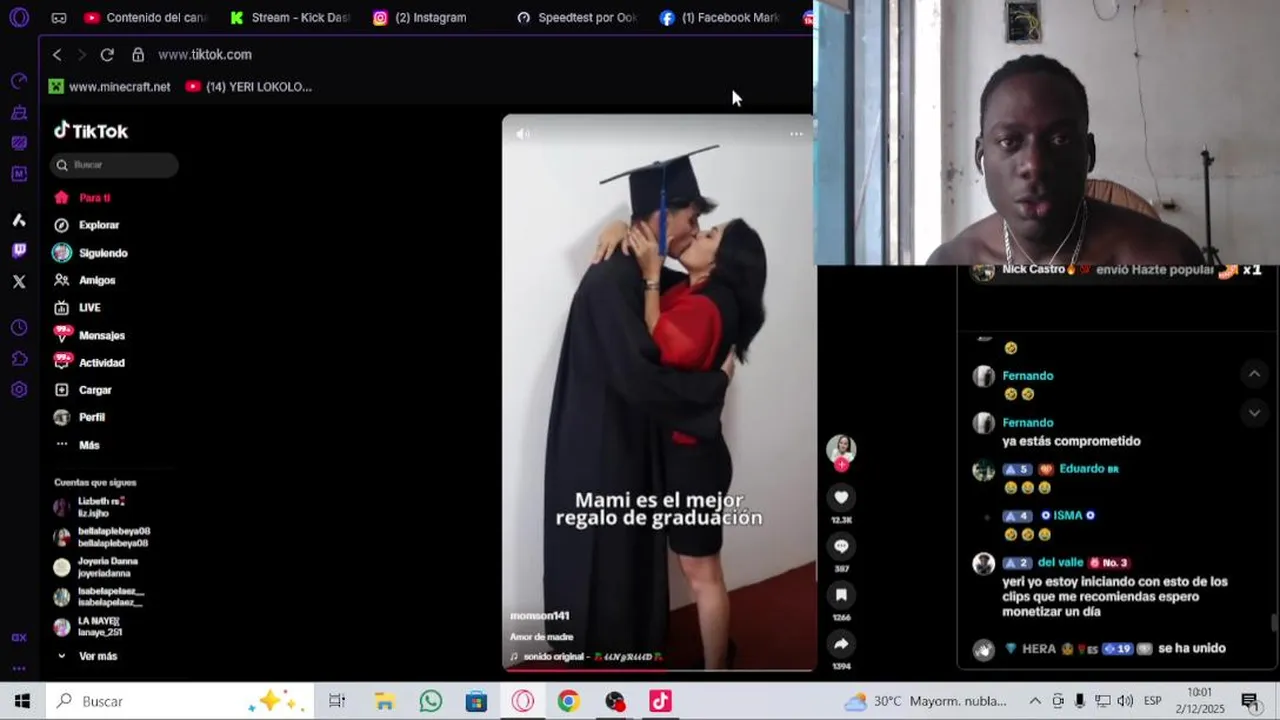Screen dimensions: 1280x720
Task: Click the TikTok logo
Action: pos(91,131)
